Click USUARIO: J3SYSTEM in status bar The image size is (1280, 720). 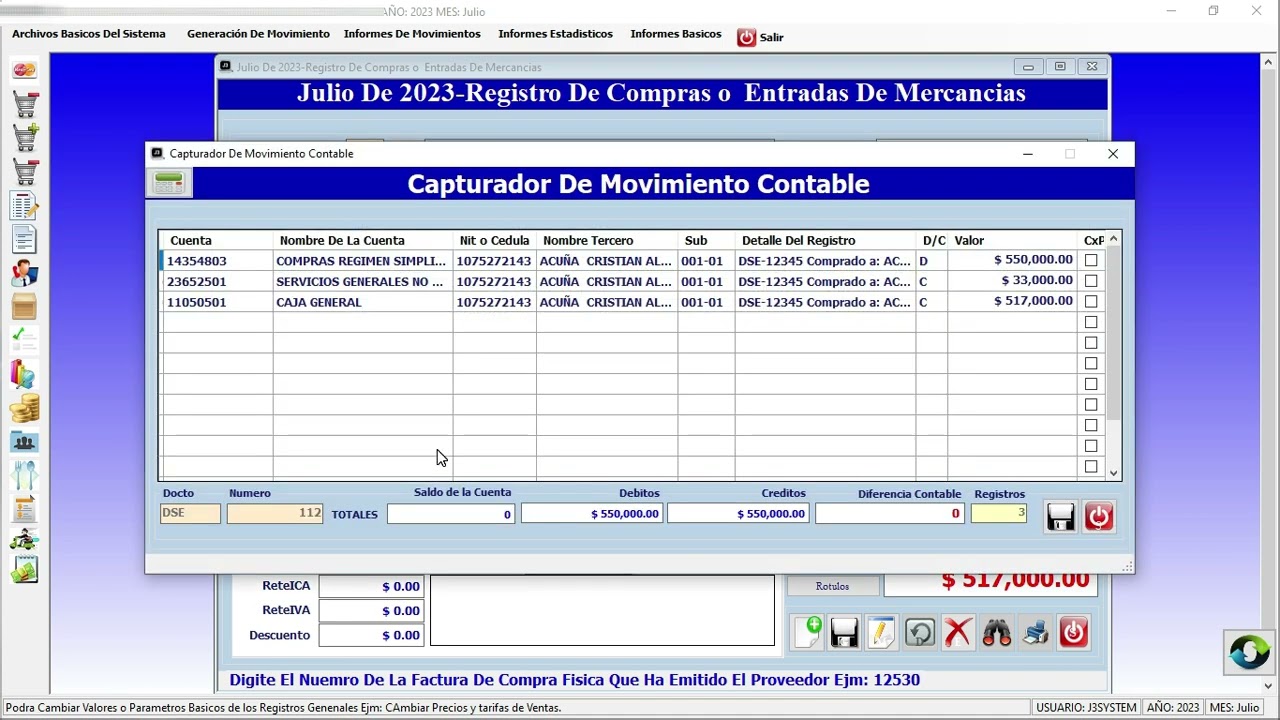[1086, 707]
